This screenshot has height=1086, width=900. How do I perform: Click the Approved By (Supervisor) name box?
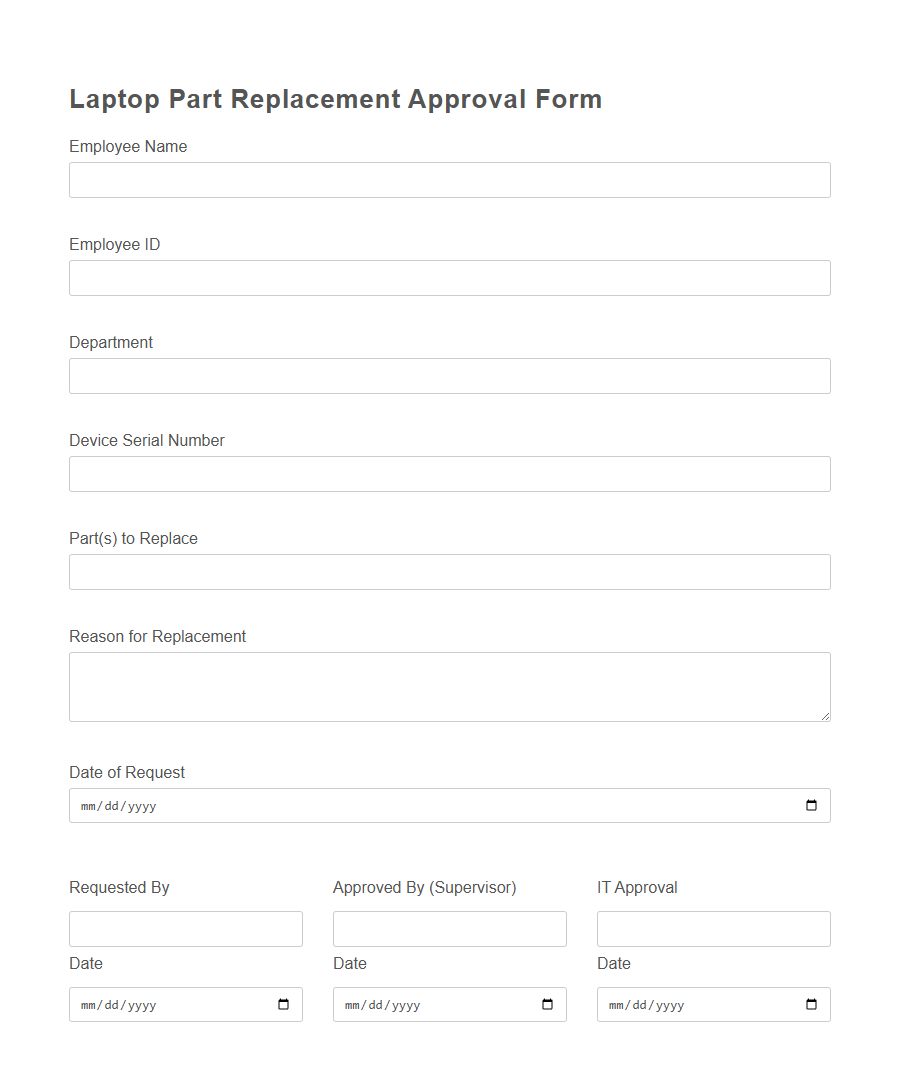pos(449,928)
